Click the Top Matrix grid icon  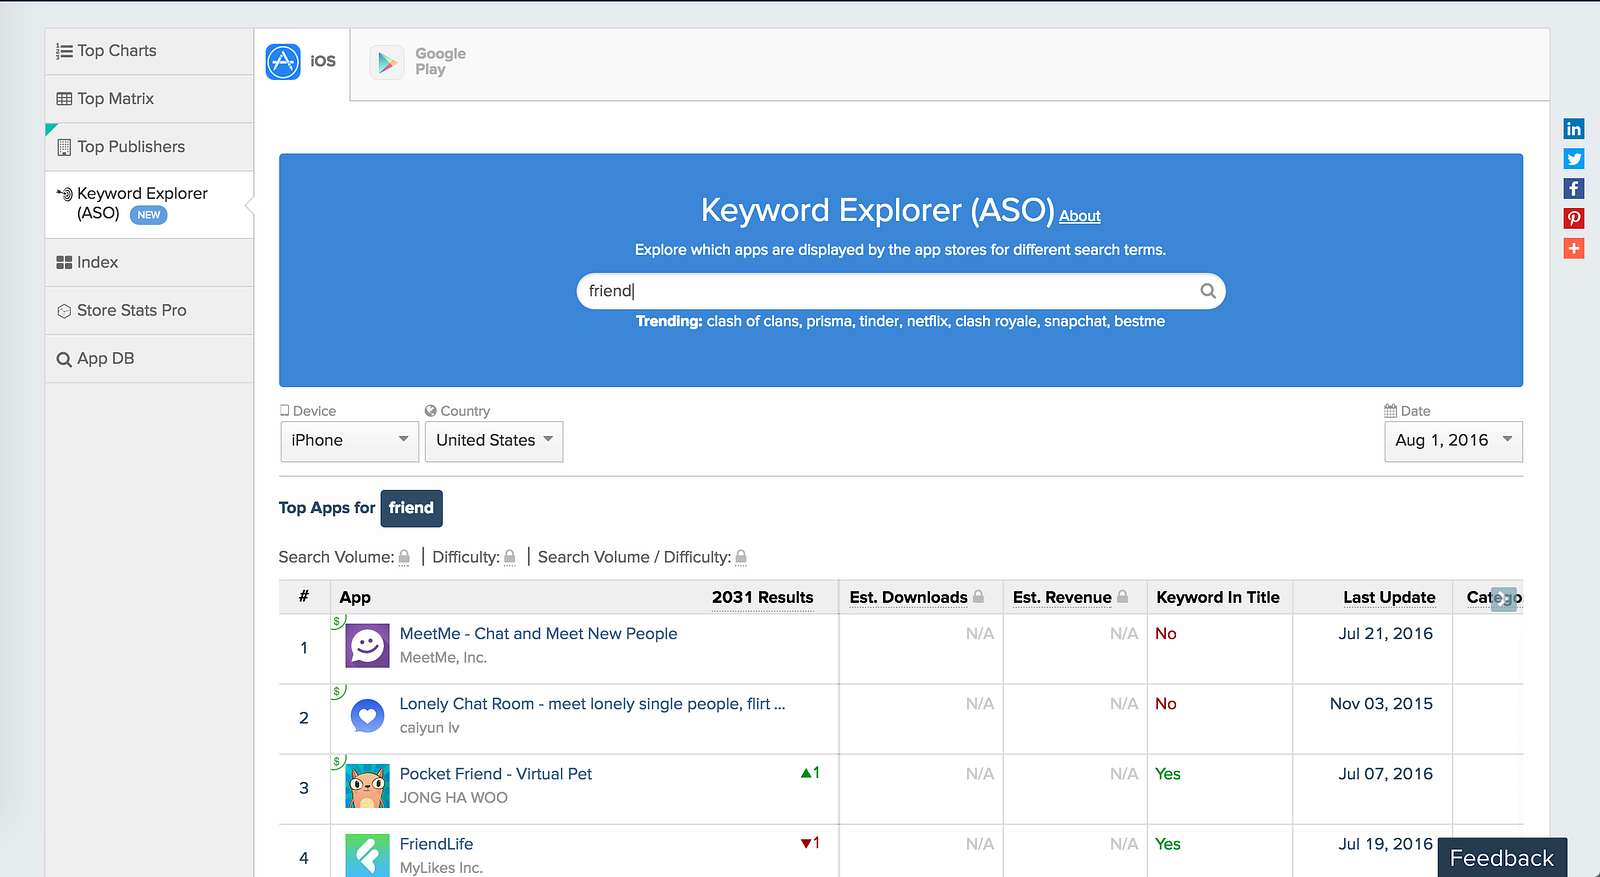point(64,99)
